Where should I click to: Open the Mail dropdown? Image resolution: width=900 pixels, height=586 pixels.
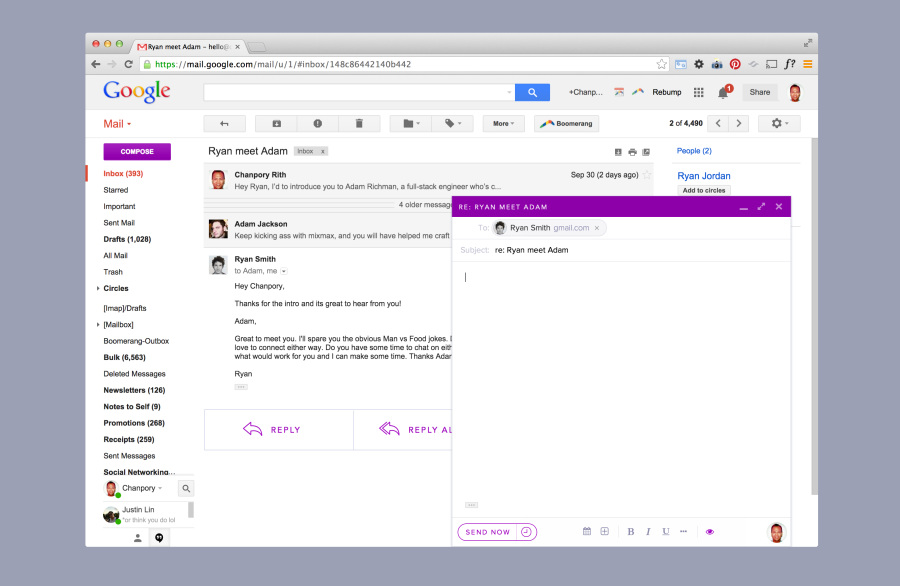pos(117,124)
